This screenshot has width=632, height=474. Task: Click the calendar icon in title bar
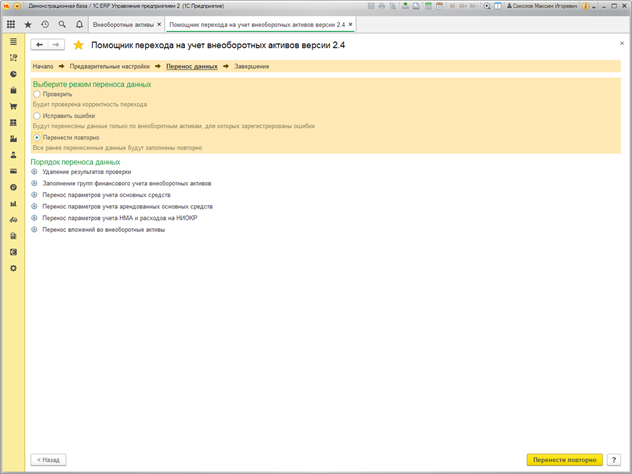click(439, 6)
